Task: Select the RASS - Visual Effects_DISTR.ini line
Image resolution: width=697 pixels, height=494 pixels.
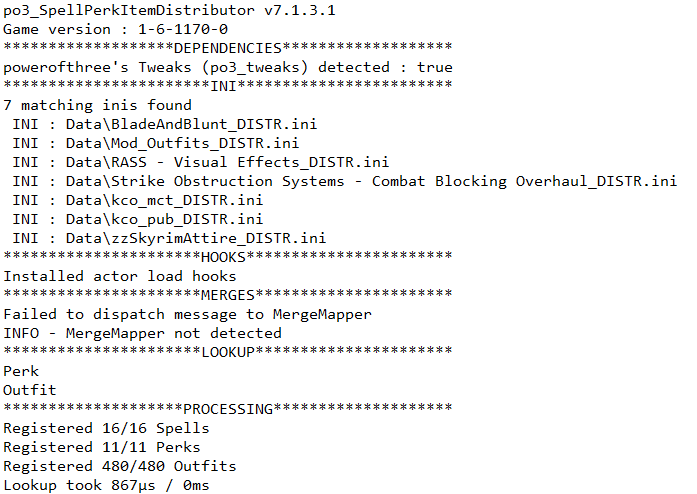Action: coord(200,162)
